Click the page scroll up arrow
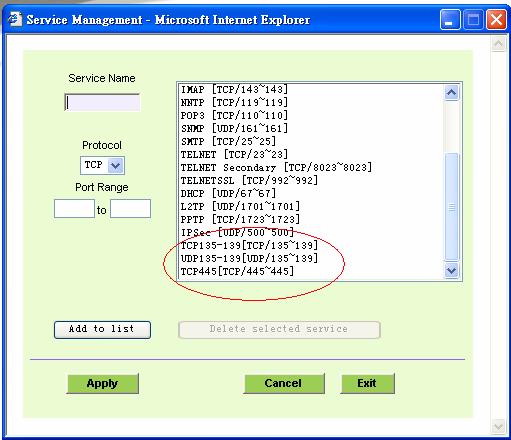Viewport: 511px width, 440px height. 498,44
